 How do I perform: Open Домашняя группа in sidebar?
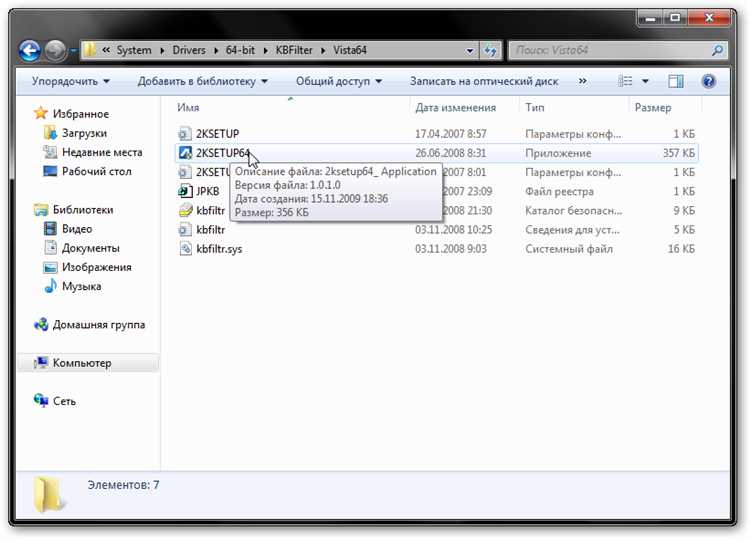point(98,325)
